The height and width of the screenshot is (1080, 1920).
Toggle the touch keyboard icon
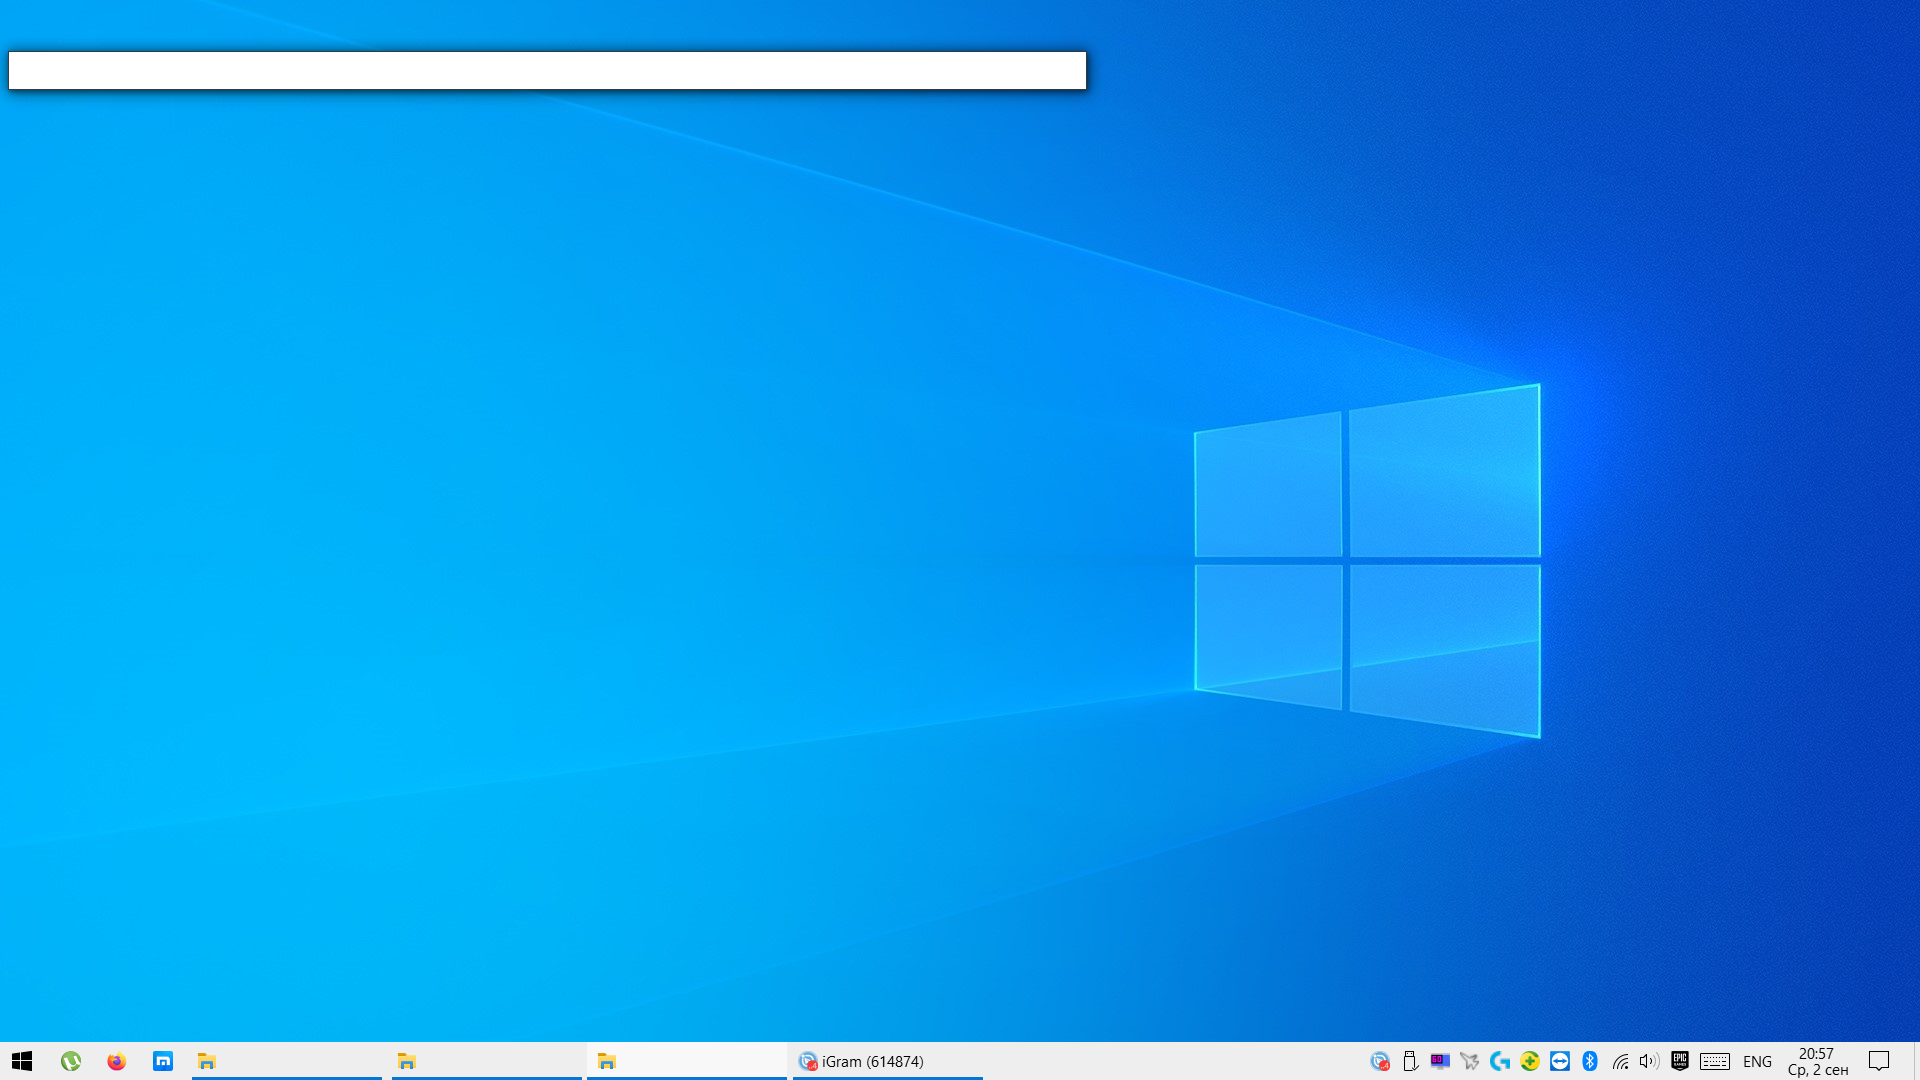click(1715, 1061)
